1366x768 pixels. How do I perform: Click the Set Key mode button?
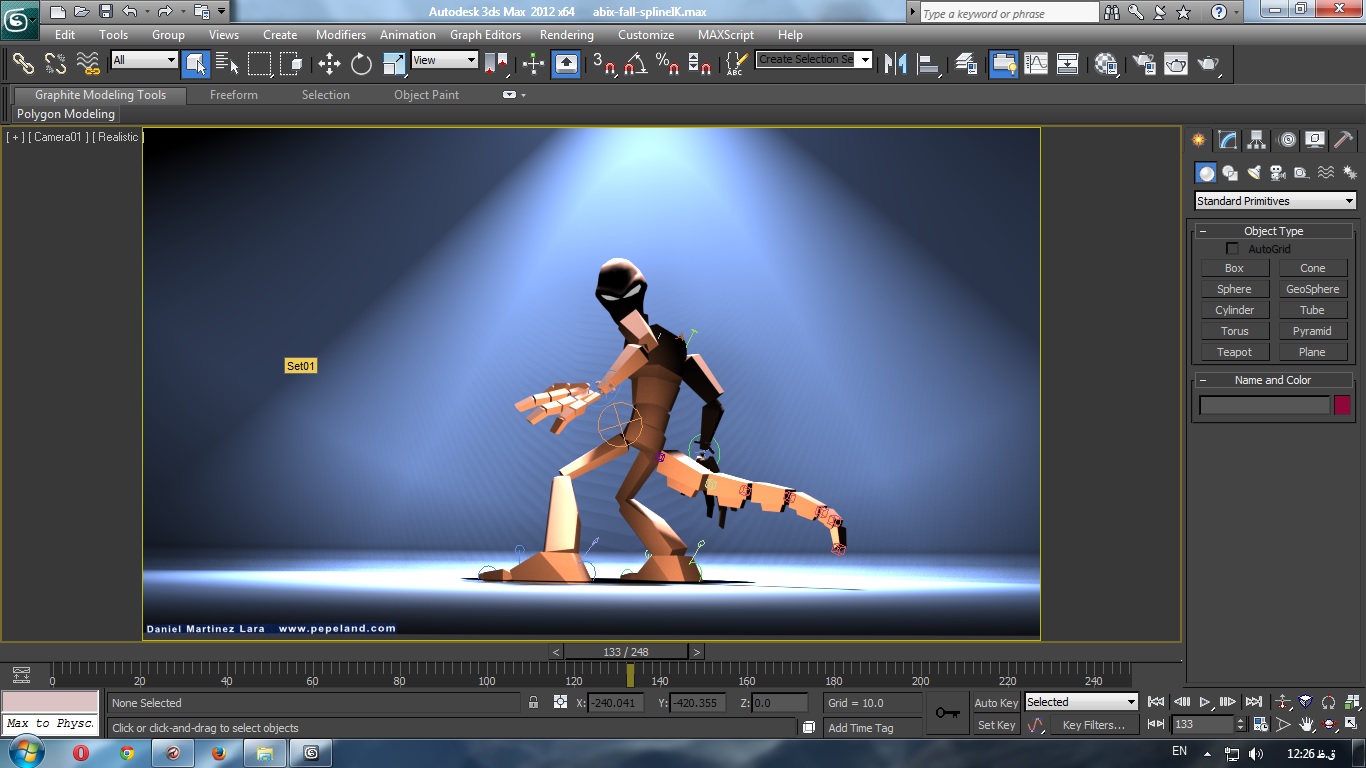click(x=996, y=725)
